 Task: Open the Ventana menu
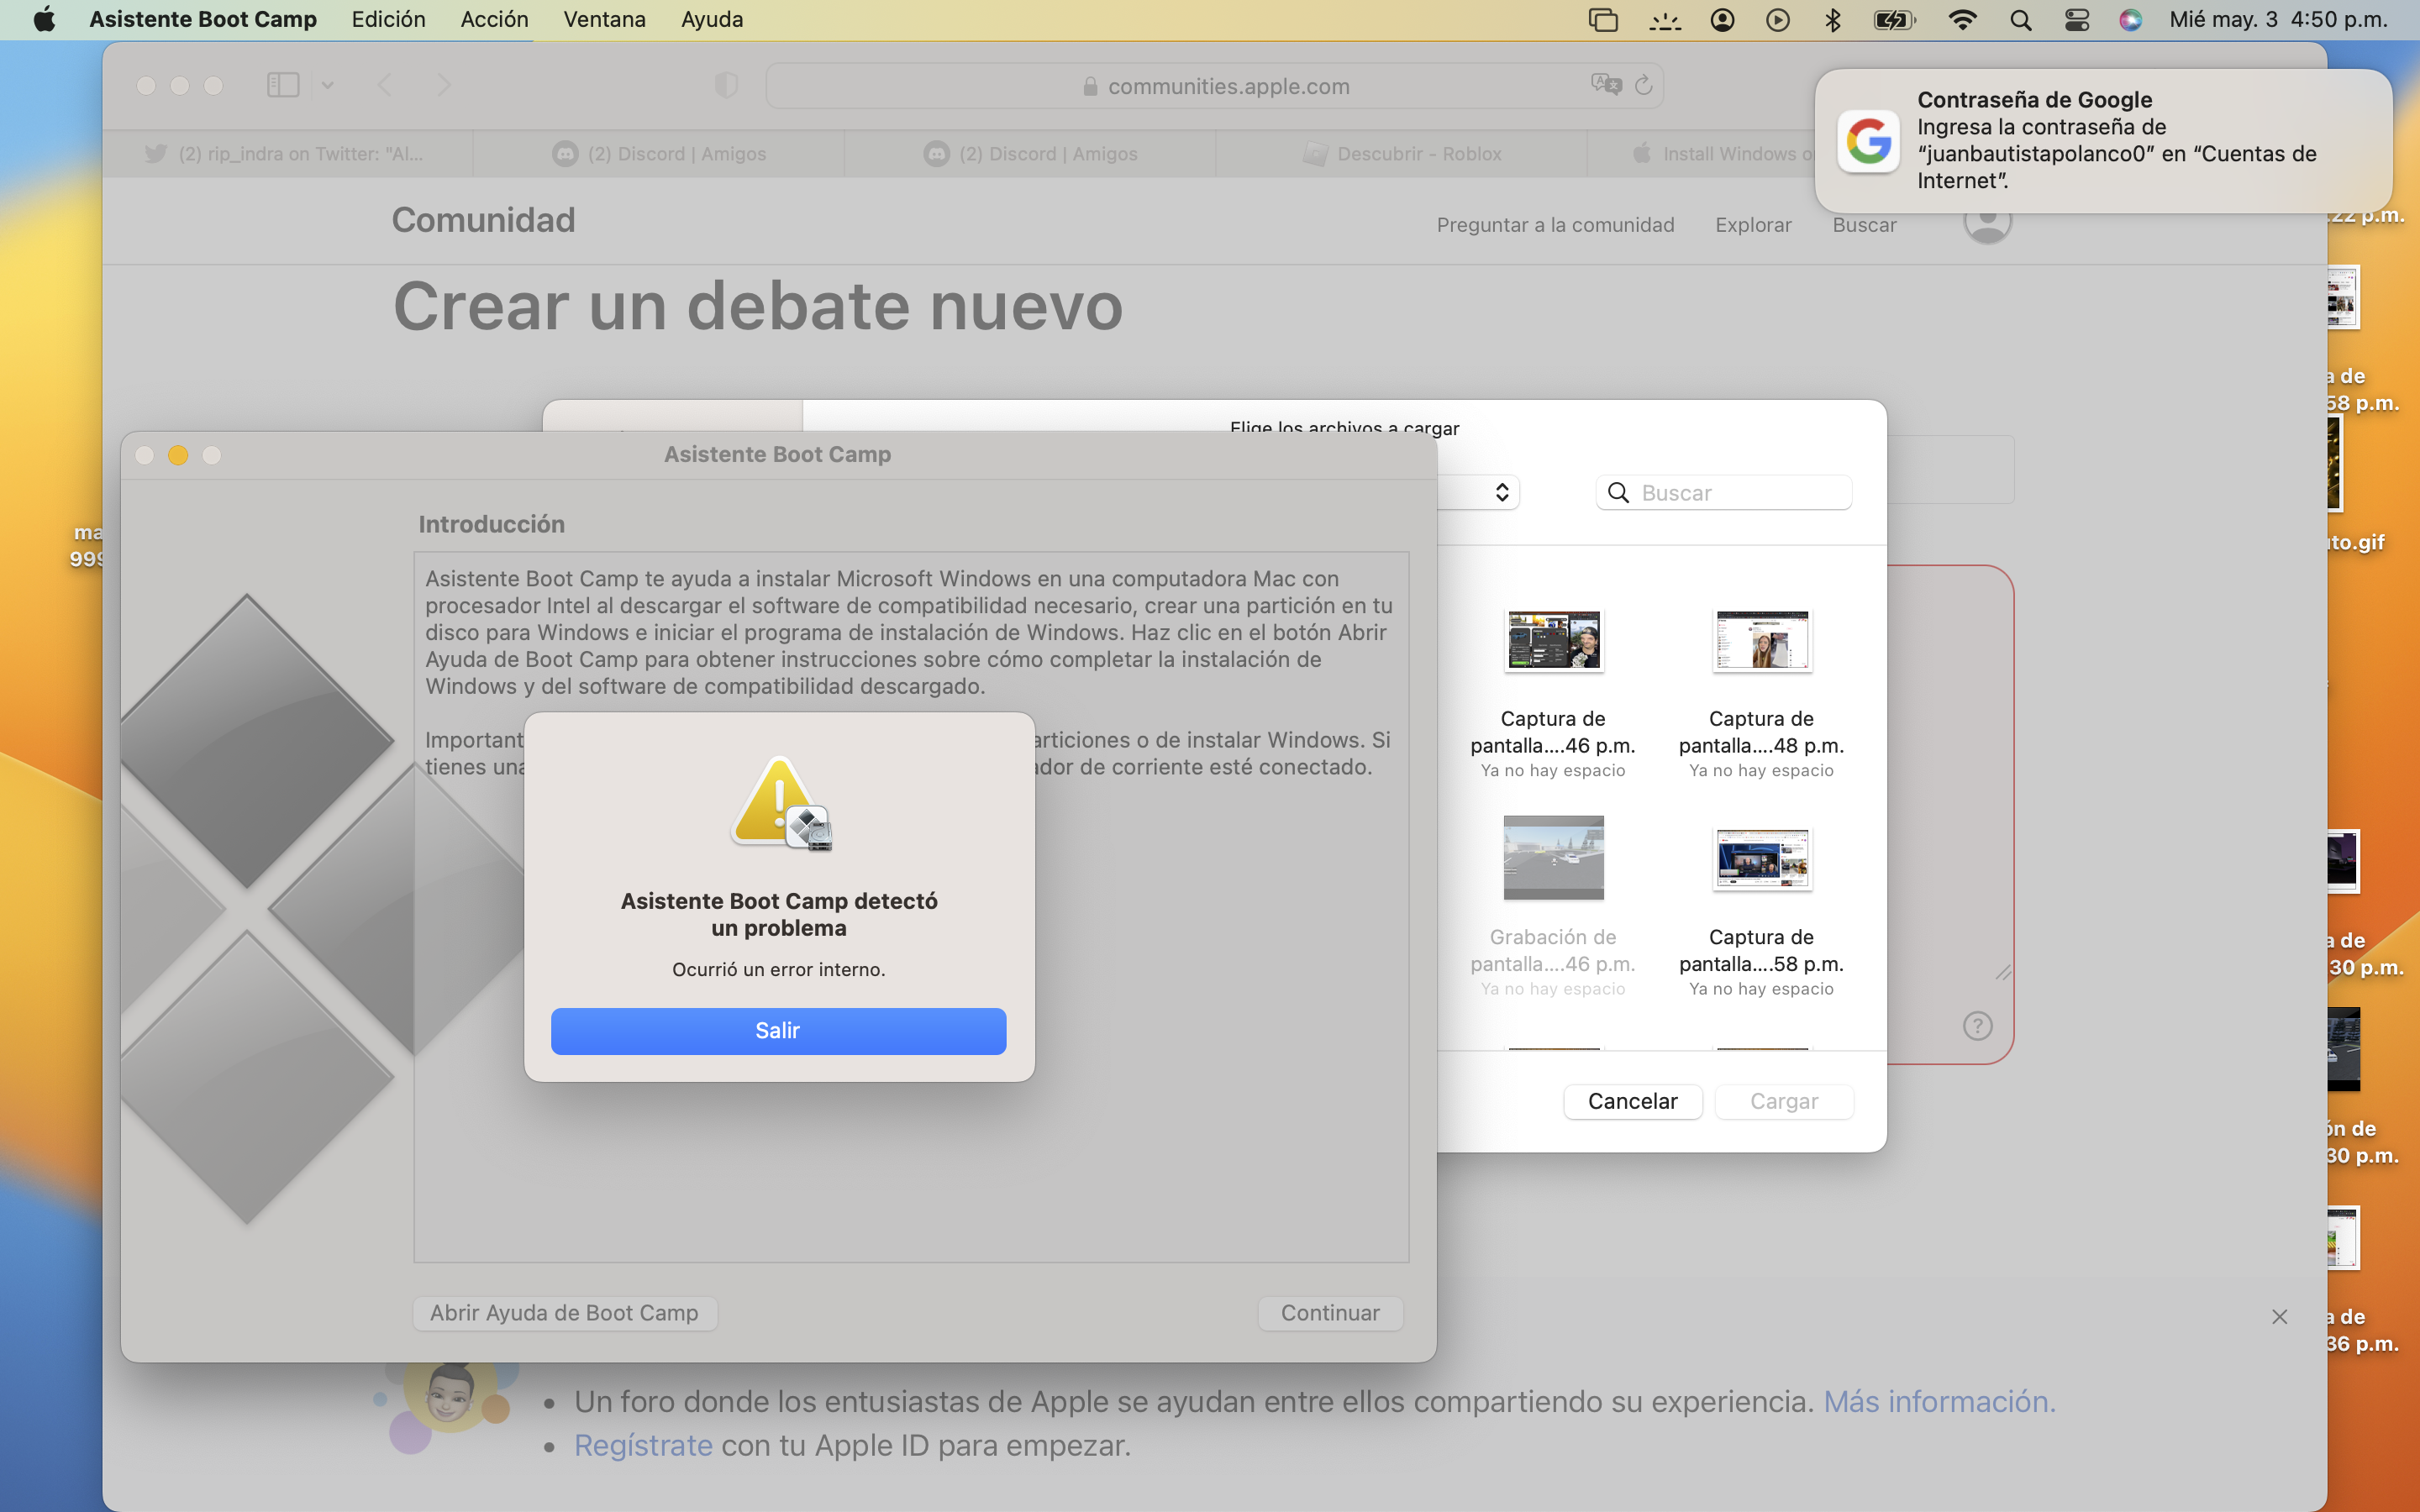(604, 20)
